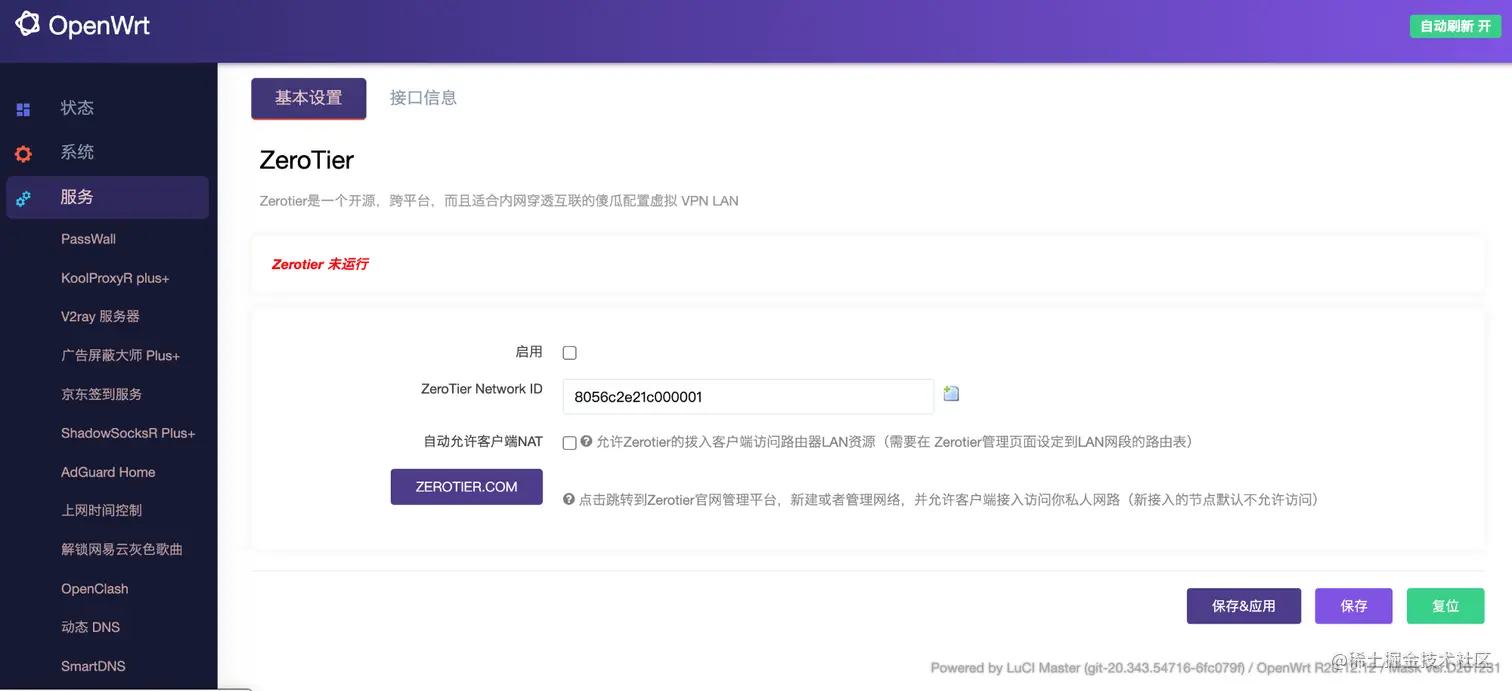Expand the 系统 section in sidebar
This screenshot has width=1512, height=691.
point(77,153)
